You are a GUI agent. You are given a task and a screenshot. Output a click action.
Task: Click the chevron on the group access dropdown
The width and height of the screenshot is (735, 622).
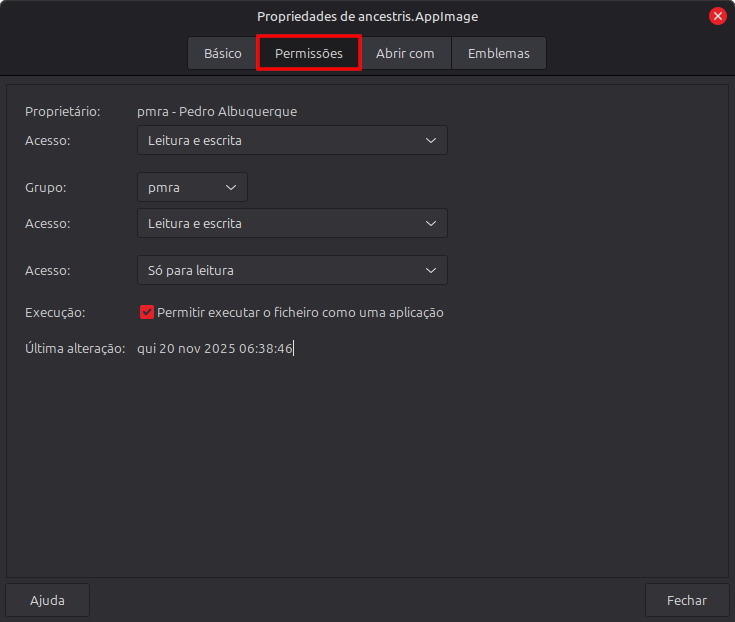430,224
